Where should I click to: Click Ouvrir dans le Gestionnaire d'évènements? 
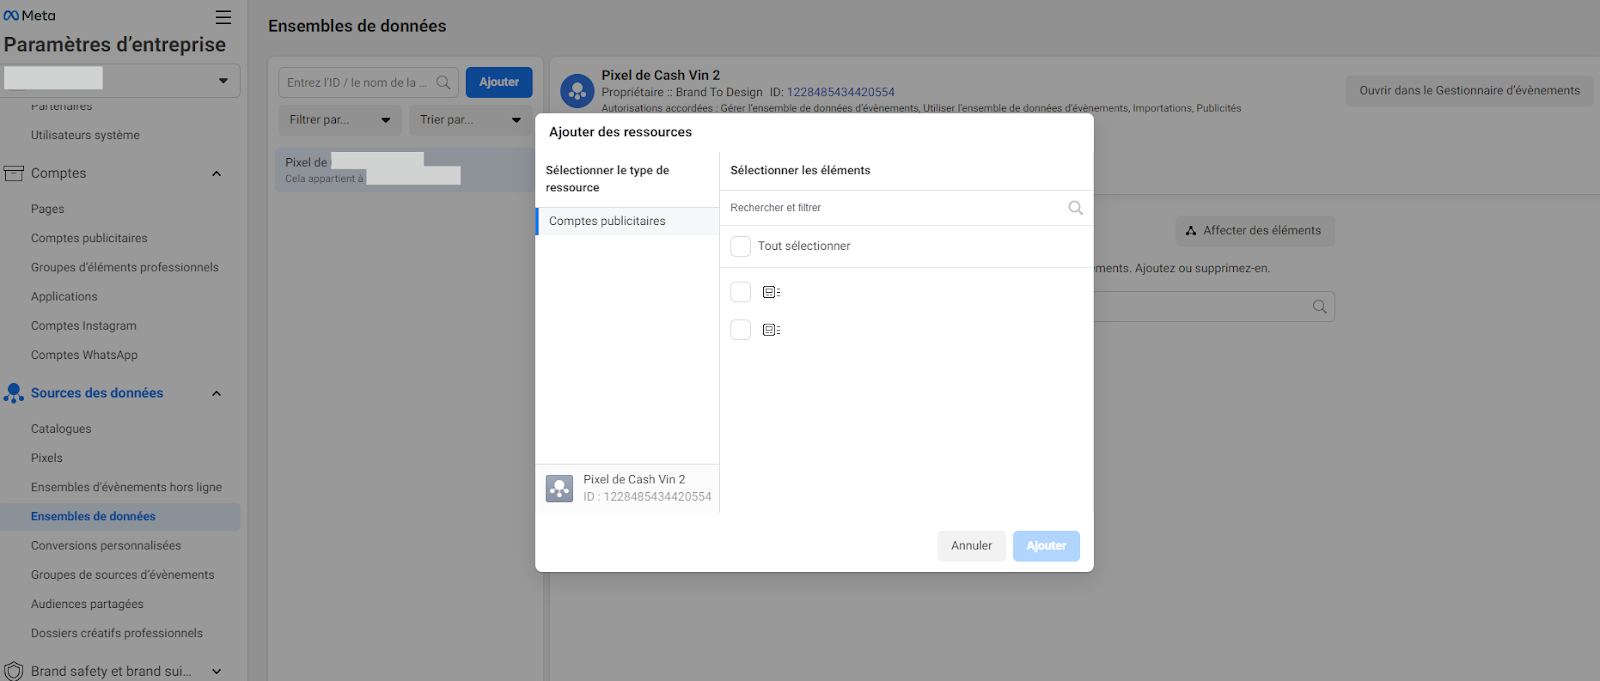[x=1469, y=90]
